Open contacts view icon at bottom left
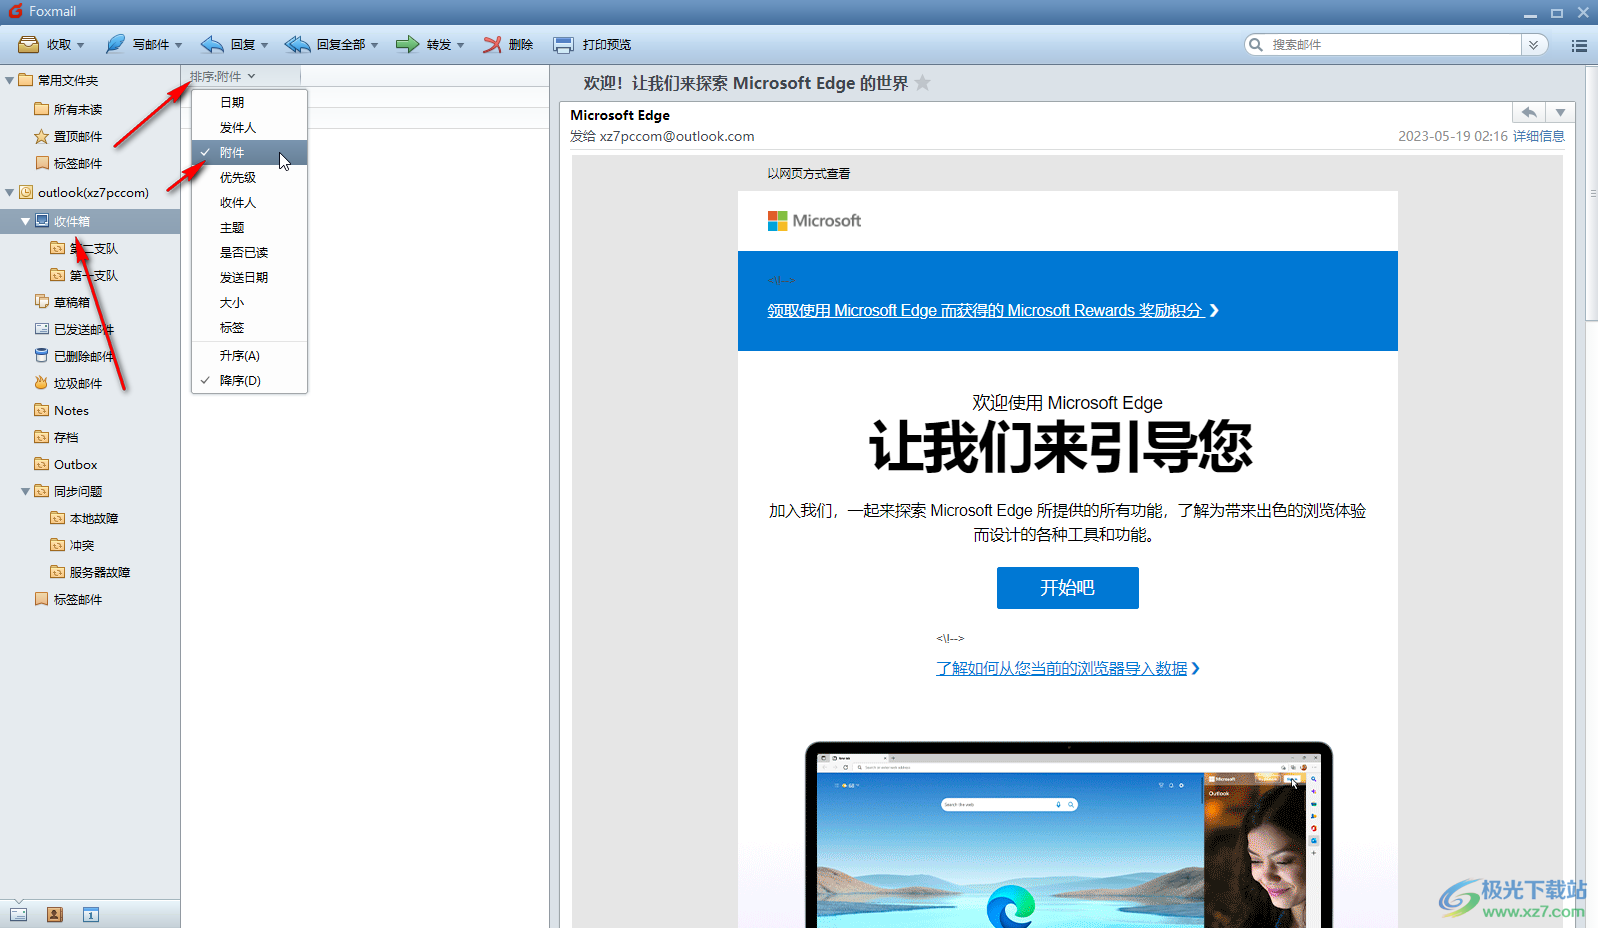 [x=55, y=914]
